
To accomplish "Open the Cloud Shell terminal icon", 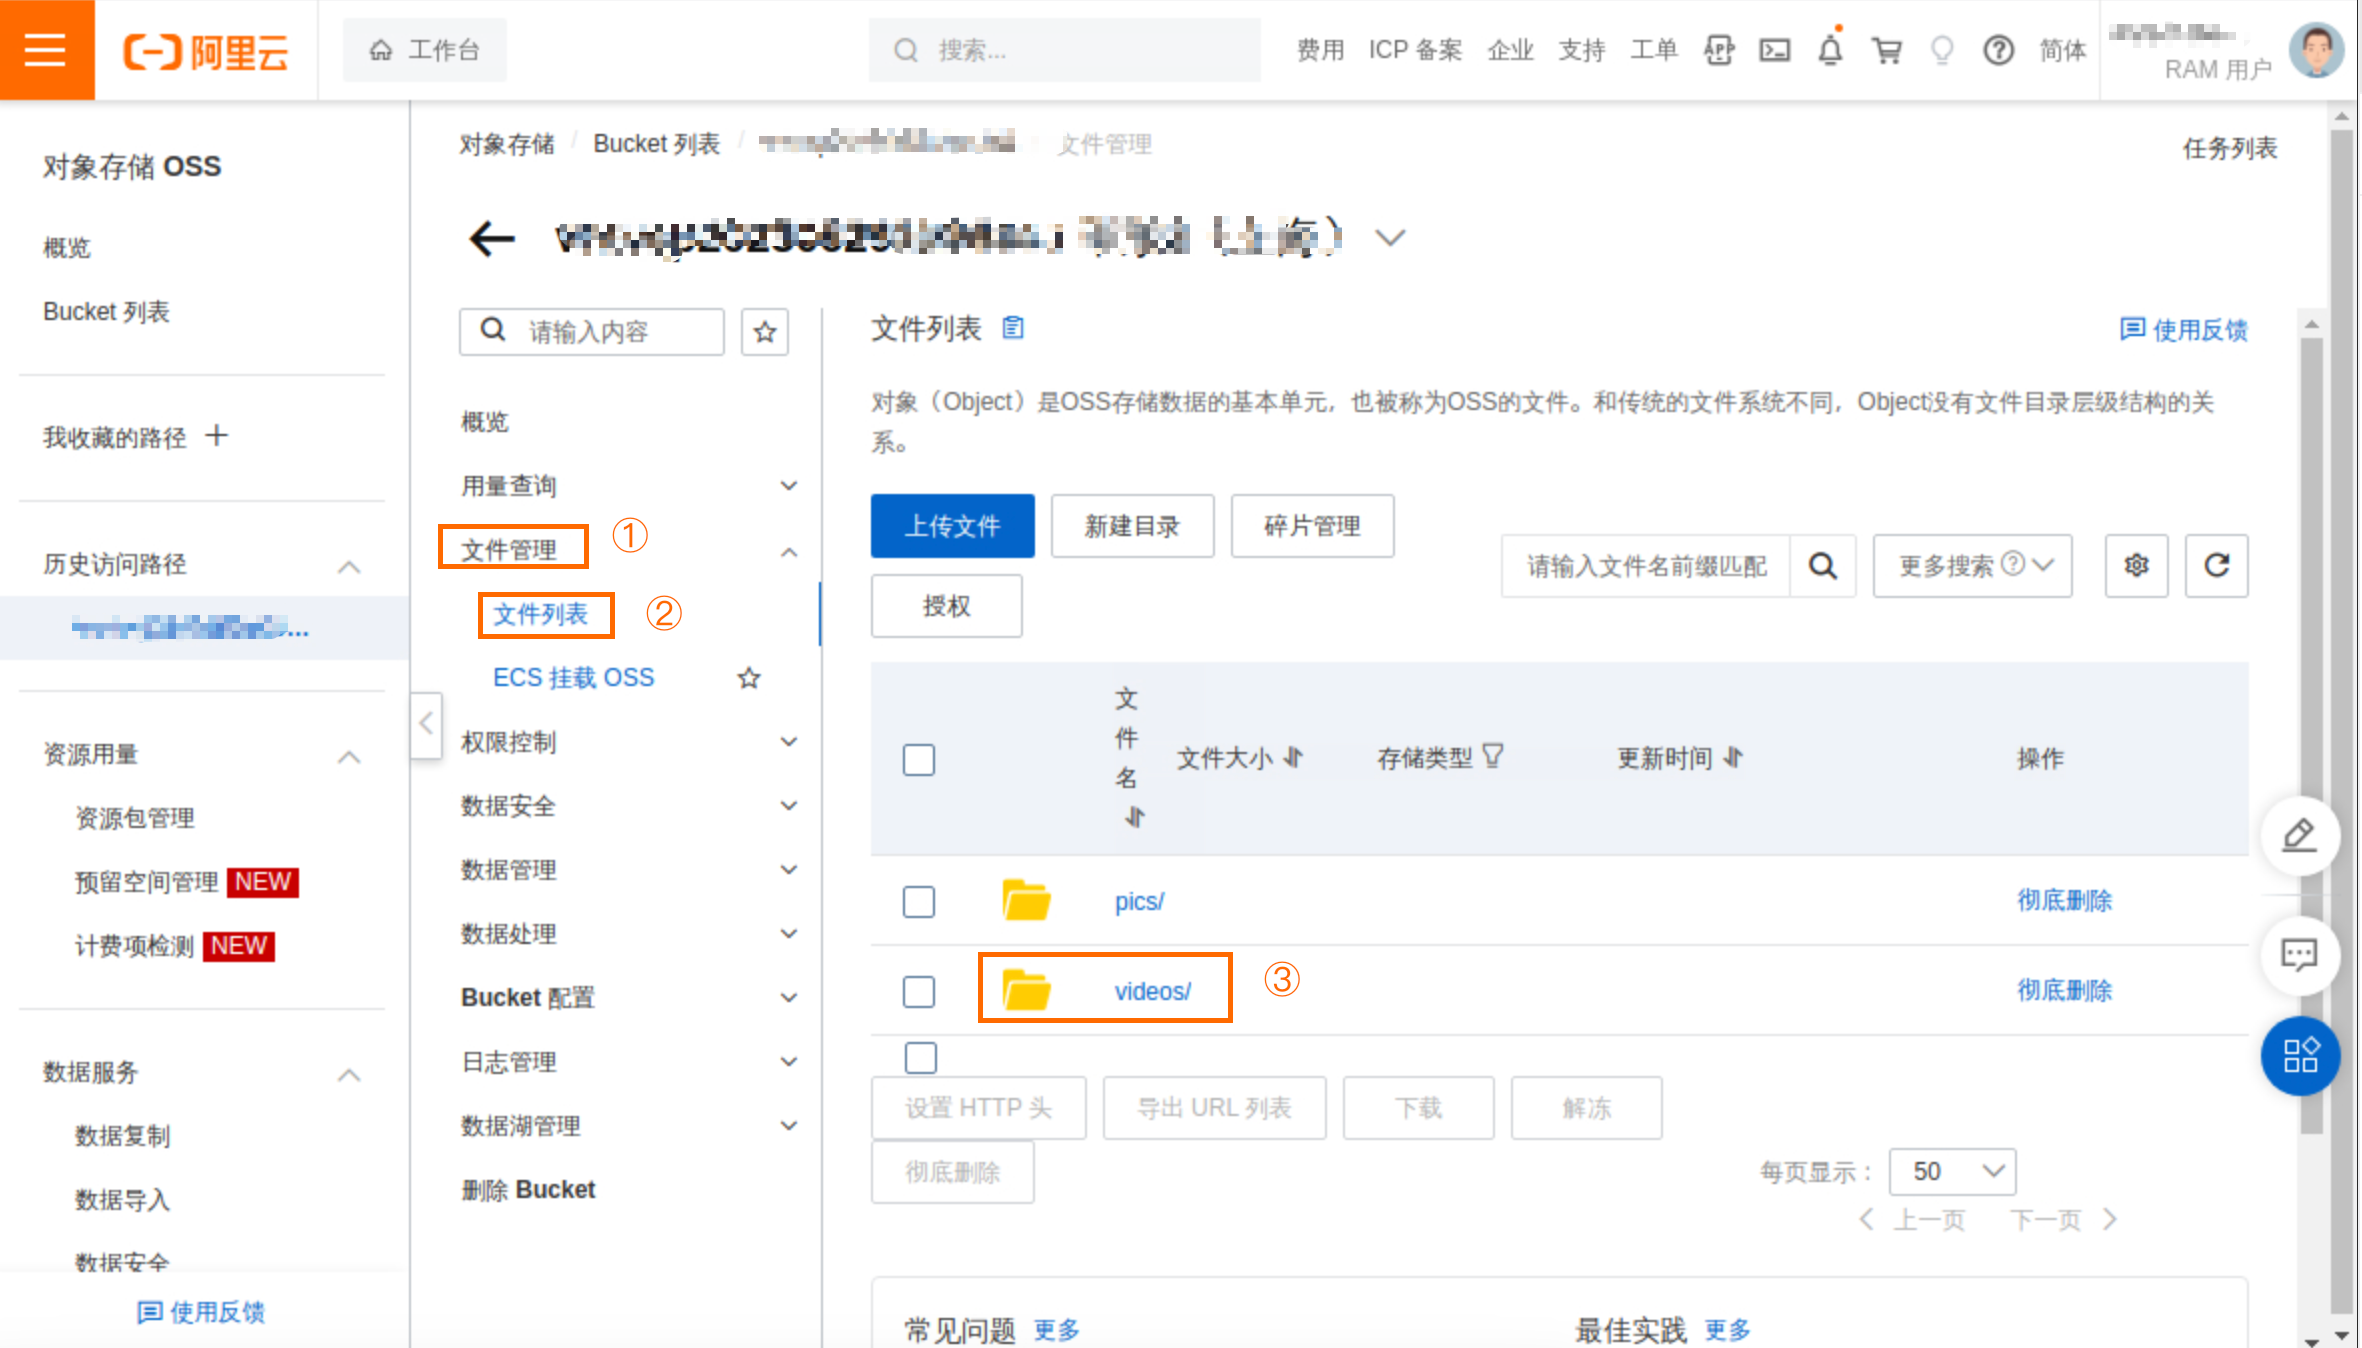I will pyautogui.click(x=1775, y=50).
